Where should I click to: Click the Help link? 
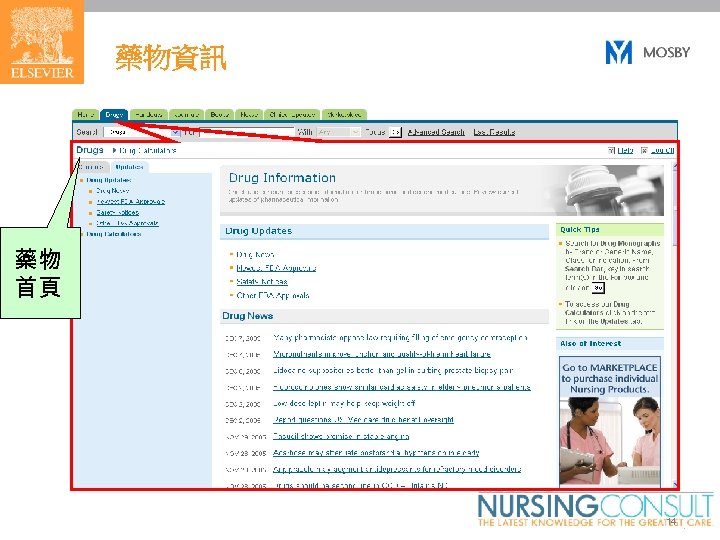(625, 150)
